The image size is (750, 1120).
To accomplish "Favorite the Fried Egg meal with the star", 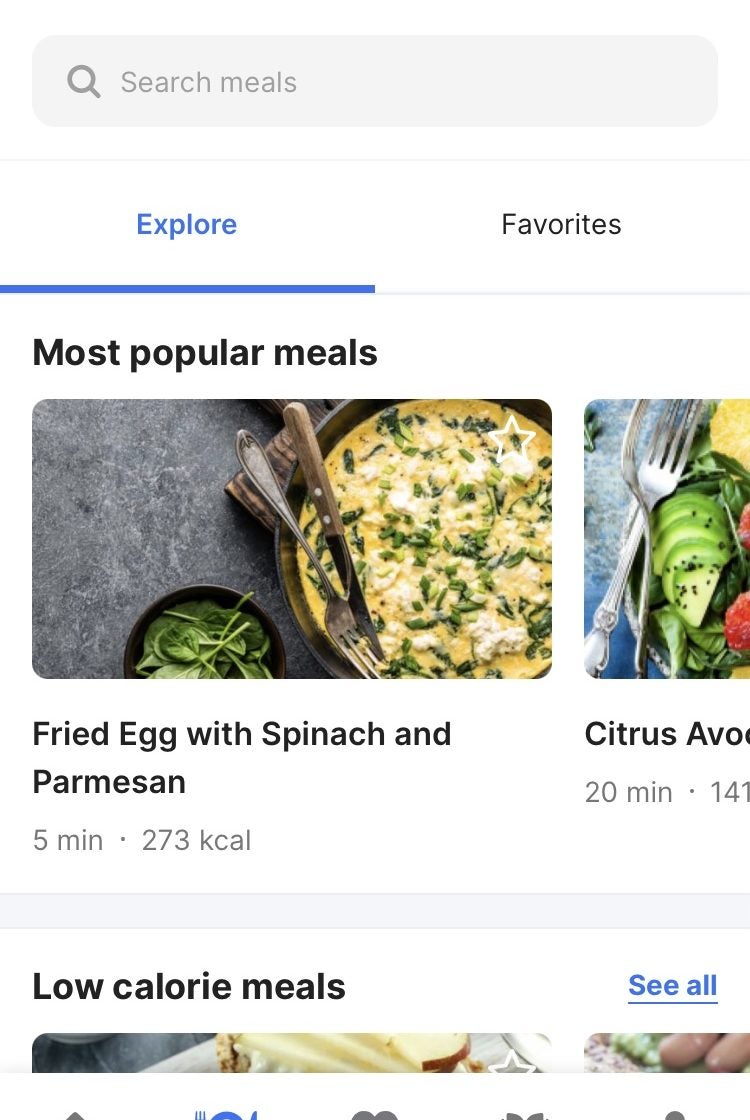I will pyautogui.click(x=513, y=437).
